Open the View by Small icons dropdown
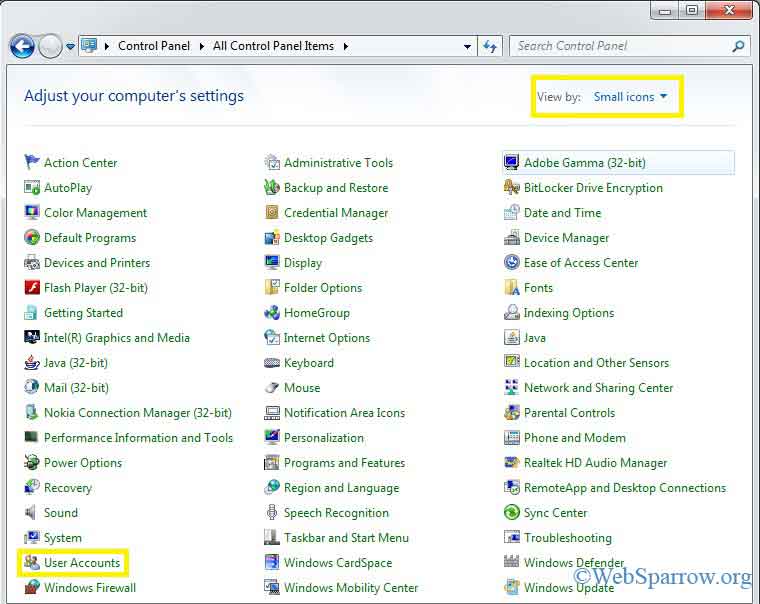760x604 pixels. click(630, 96)
